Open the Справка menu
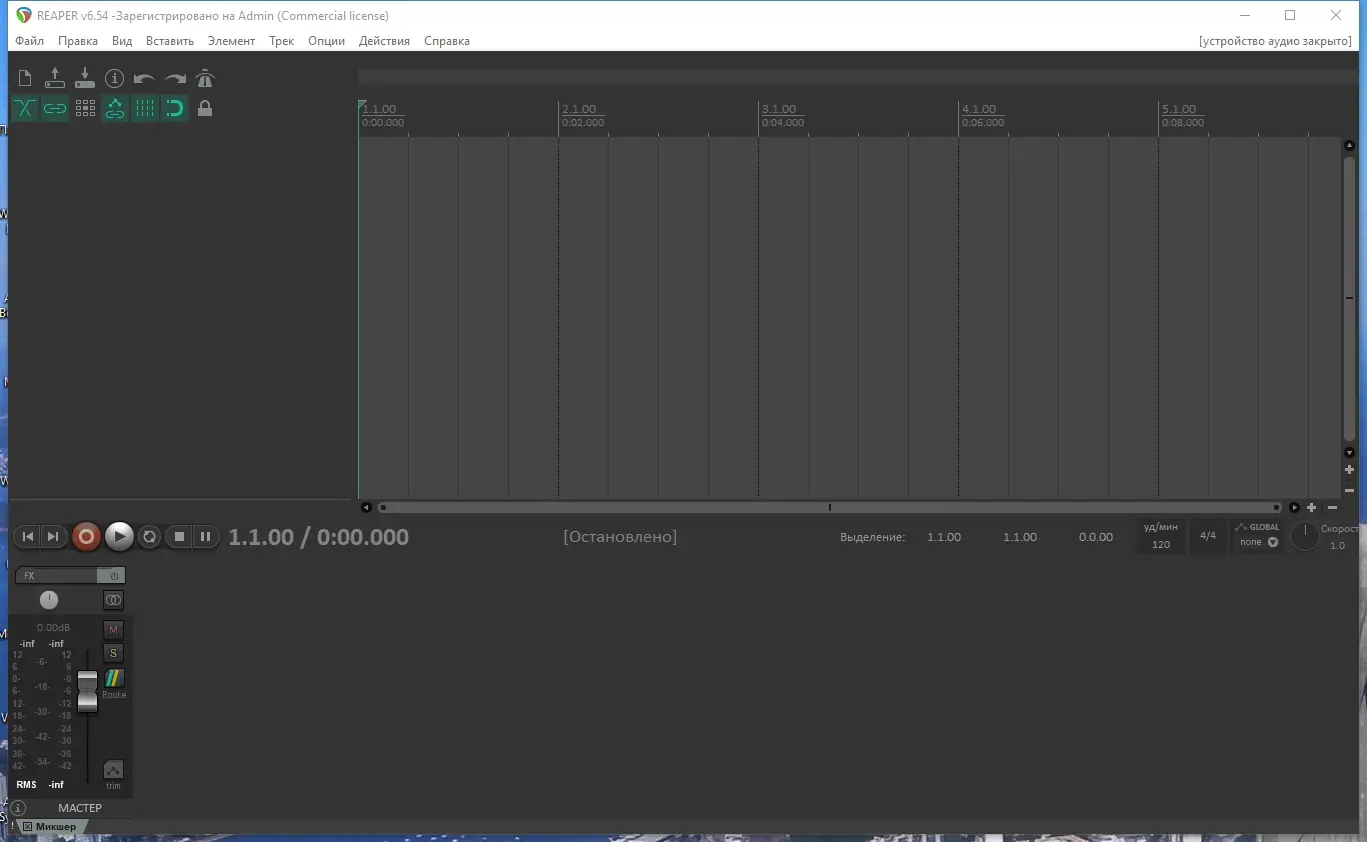Viewport: 1367px width, 842px height. tap(447, 41)
